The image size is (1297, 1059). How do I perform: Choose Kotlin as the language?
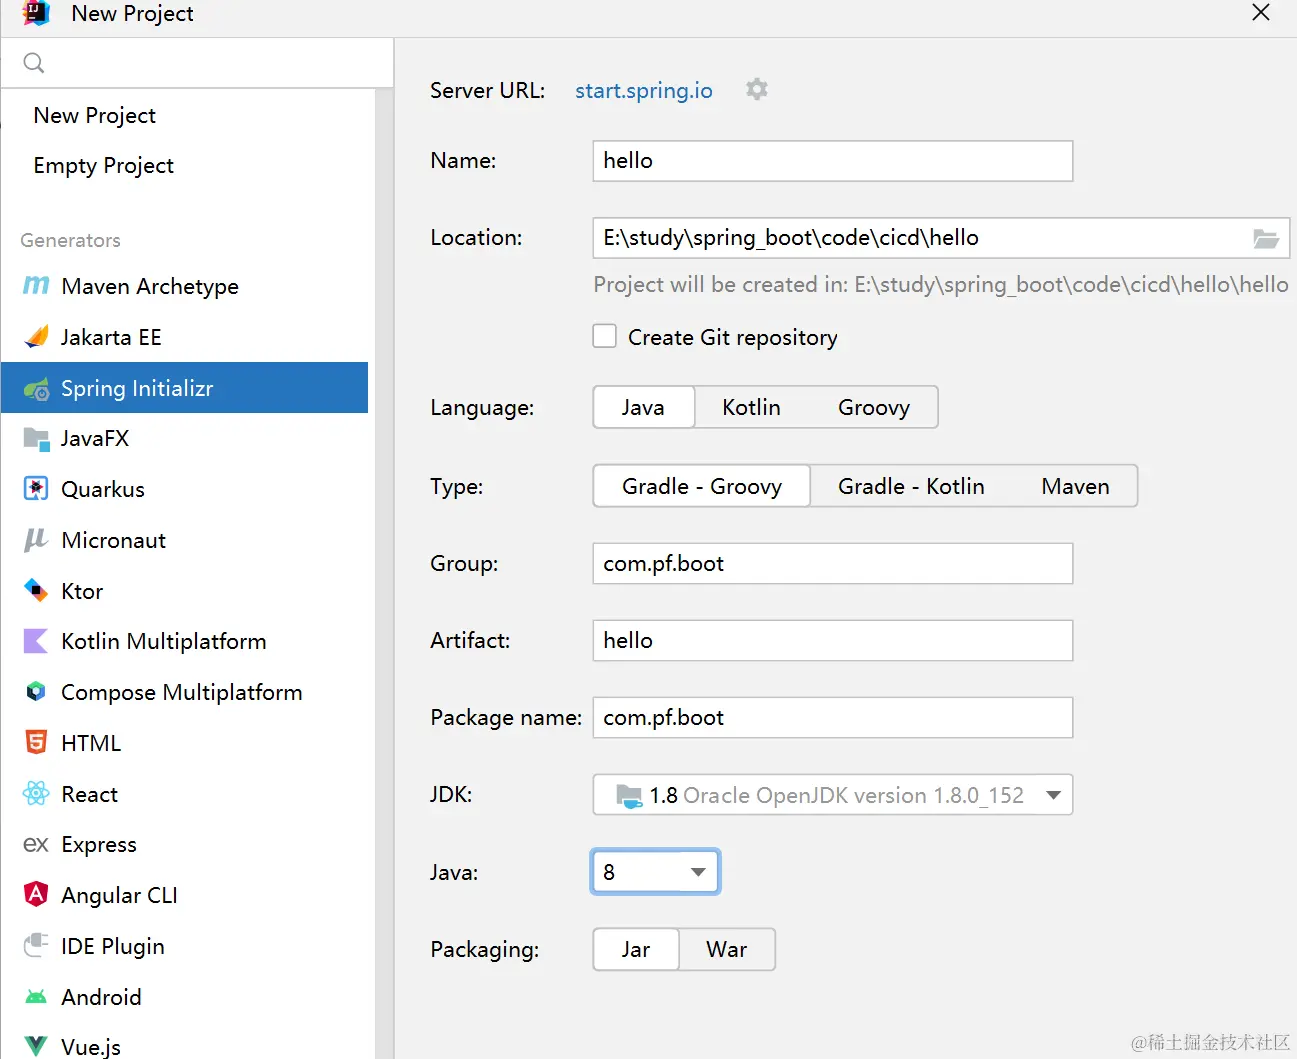pos(751,407)
